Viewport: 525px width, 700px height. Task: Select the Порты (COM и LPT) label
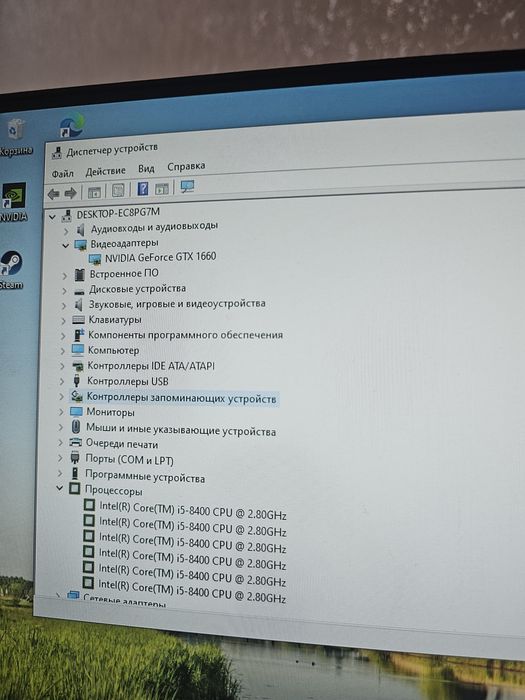129,460
